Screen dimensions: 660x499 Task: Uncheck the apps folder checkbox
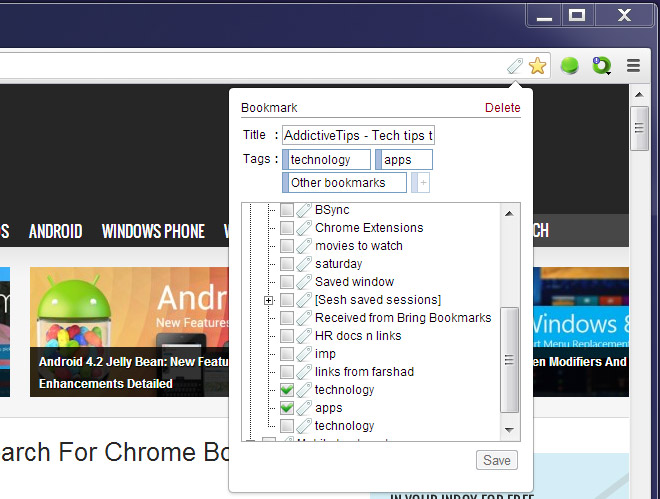pyautogui.click(x=287, y=408)
